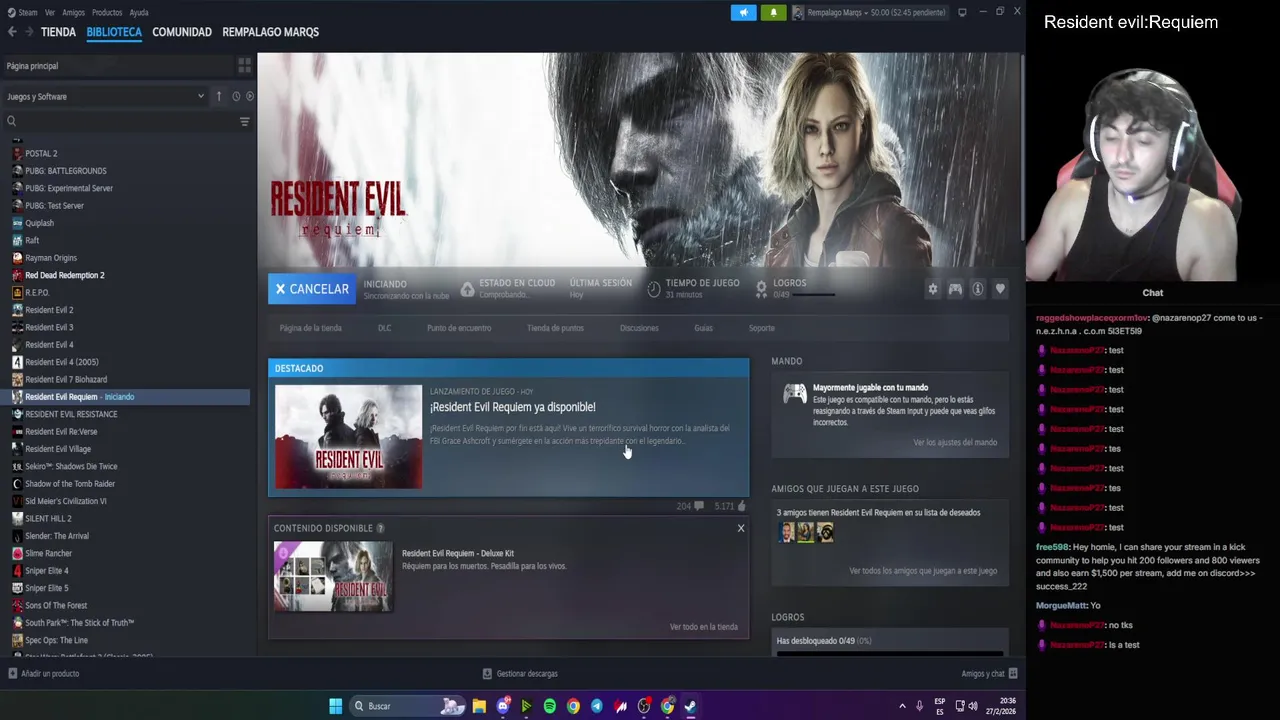1280x720 pixels.
Task: Expand the Juegos y Software dropdown
Action: coord(105,96)
